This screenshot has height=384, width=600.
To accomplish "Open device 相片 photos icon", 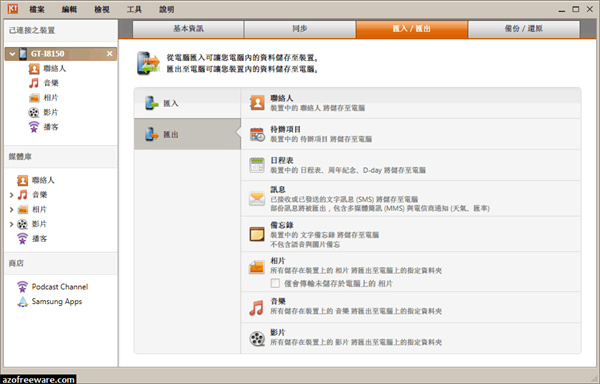I will [34, 98].
